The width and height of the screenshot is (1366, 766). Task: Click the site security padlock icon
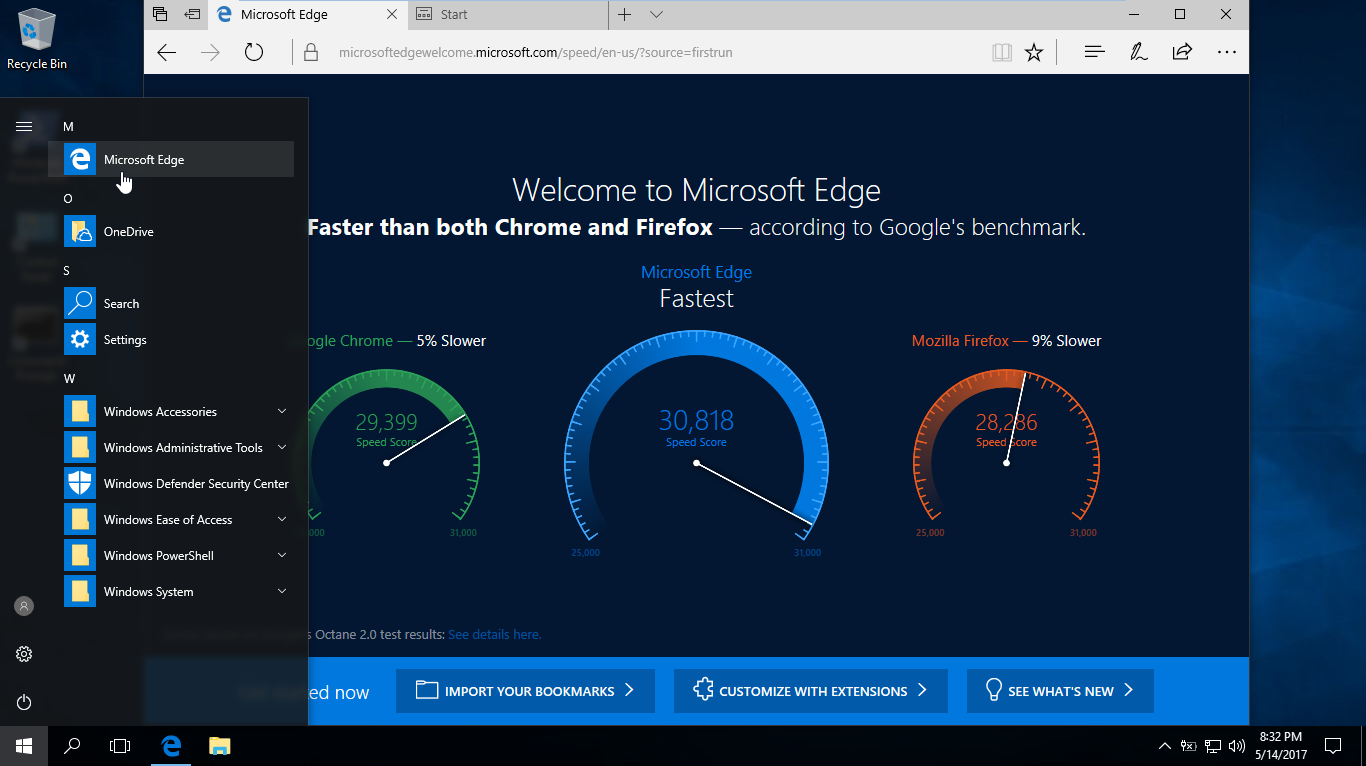click(x=307, y=51)
